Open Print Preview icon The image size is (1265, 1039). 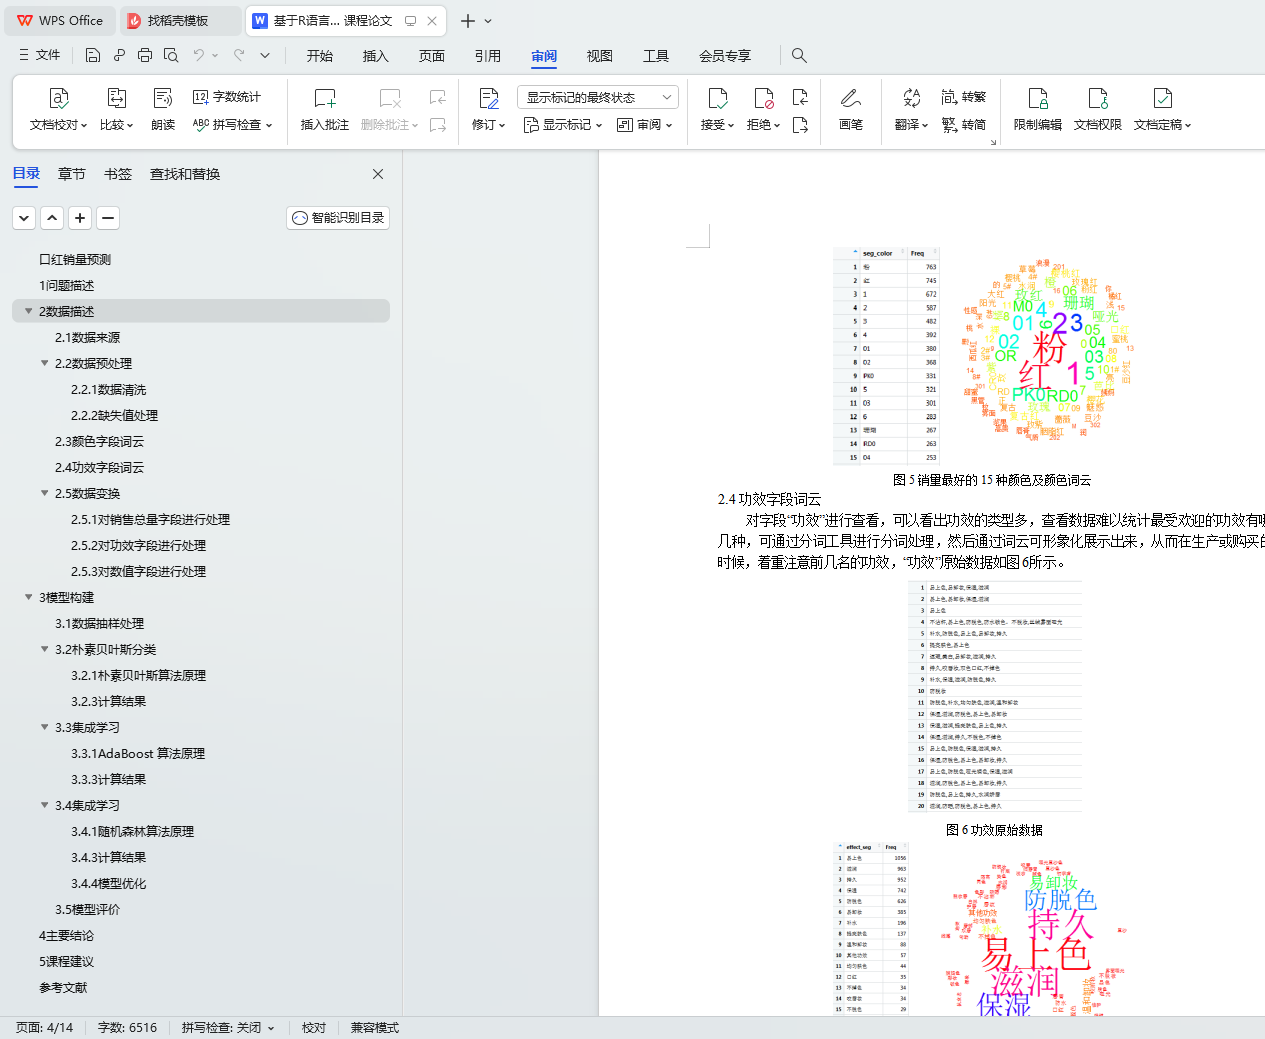pos(171,55)
